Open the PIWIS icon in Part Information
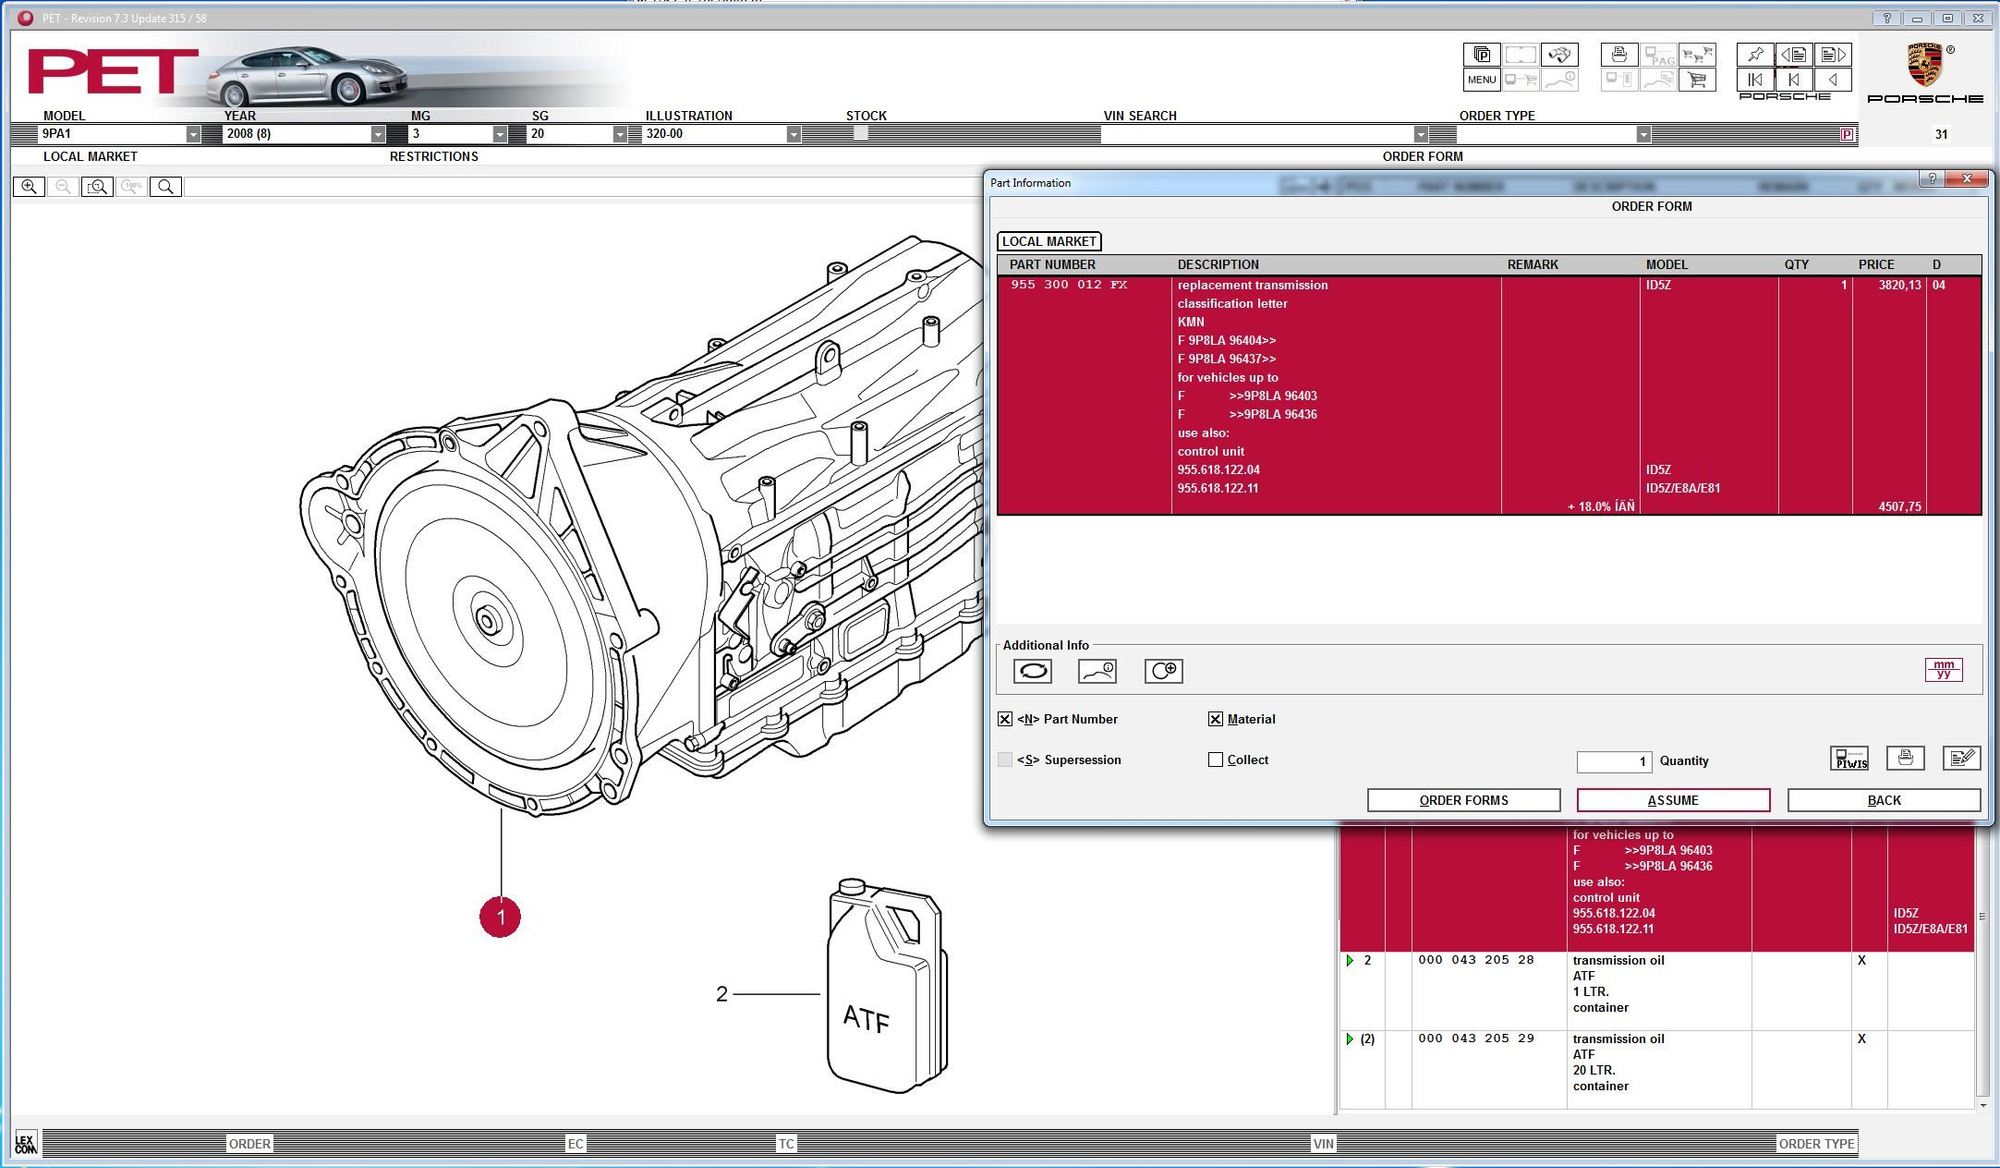Screen dimensions: 2000x1168 (1850, 759)
